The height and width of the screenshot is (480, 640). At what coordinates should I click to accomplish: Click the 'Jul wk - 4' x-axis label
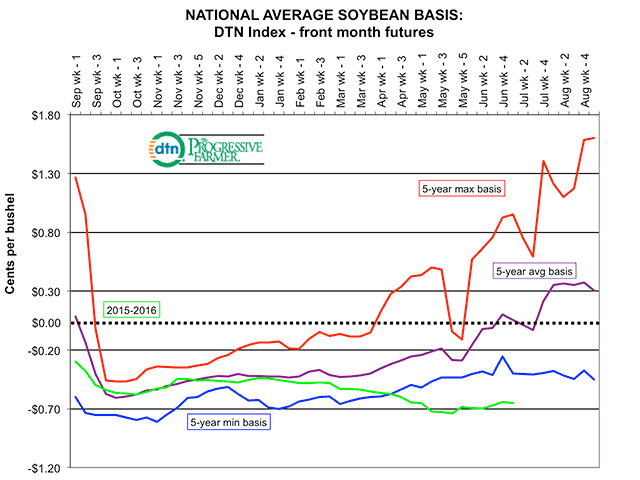[x=545, y=84]
